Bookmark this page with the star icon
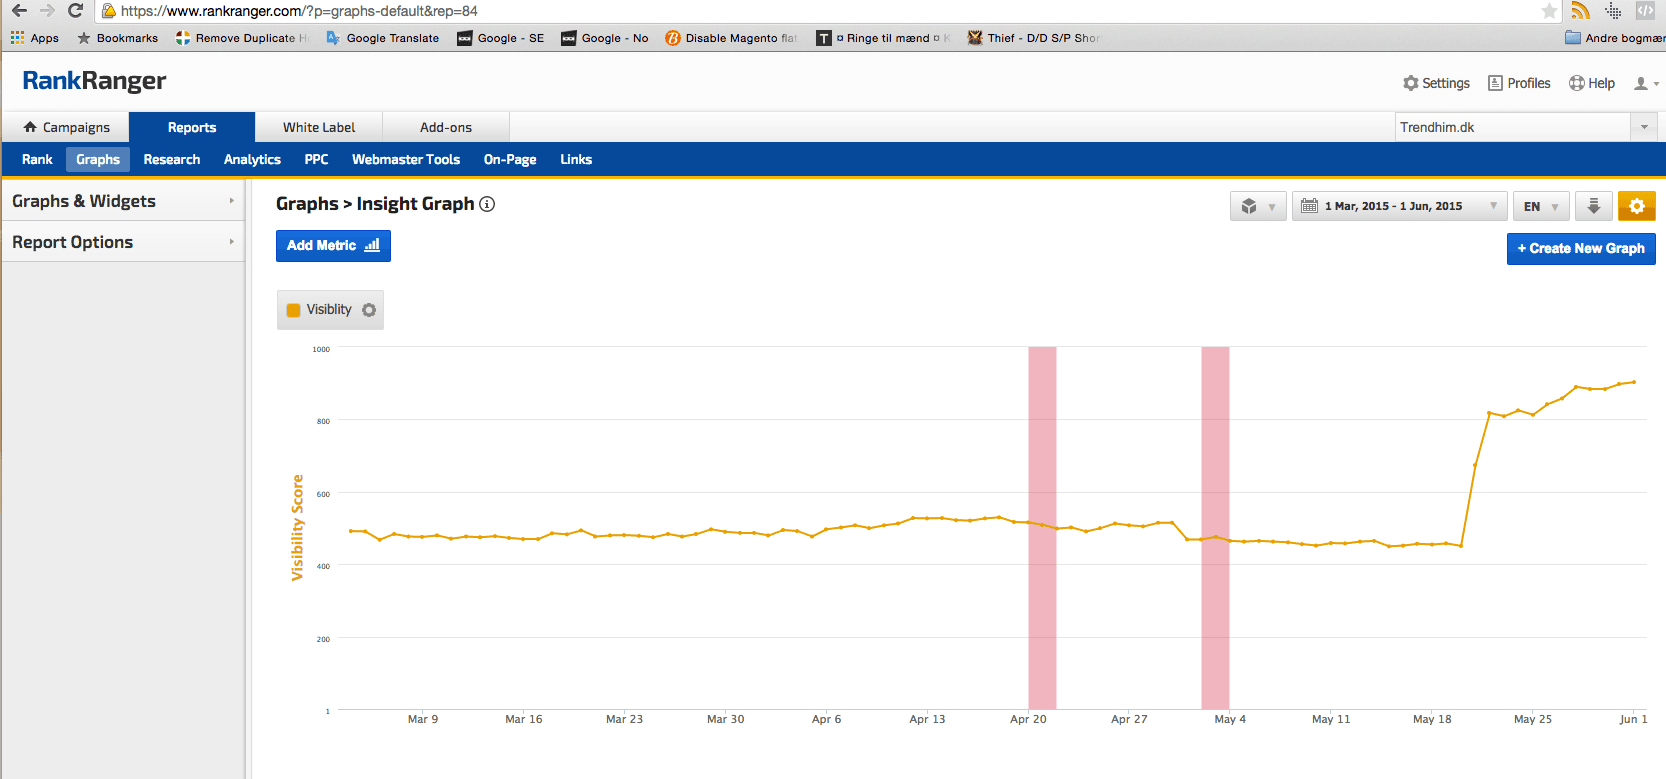Viewport: 1666px width, 779px height. tap(1549, 11)
